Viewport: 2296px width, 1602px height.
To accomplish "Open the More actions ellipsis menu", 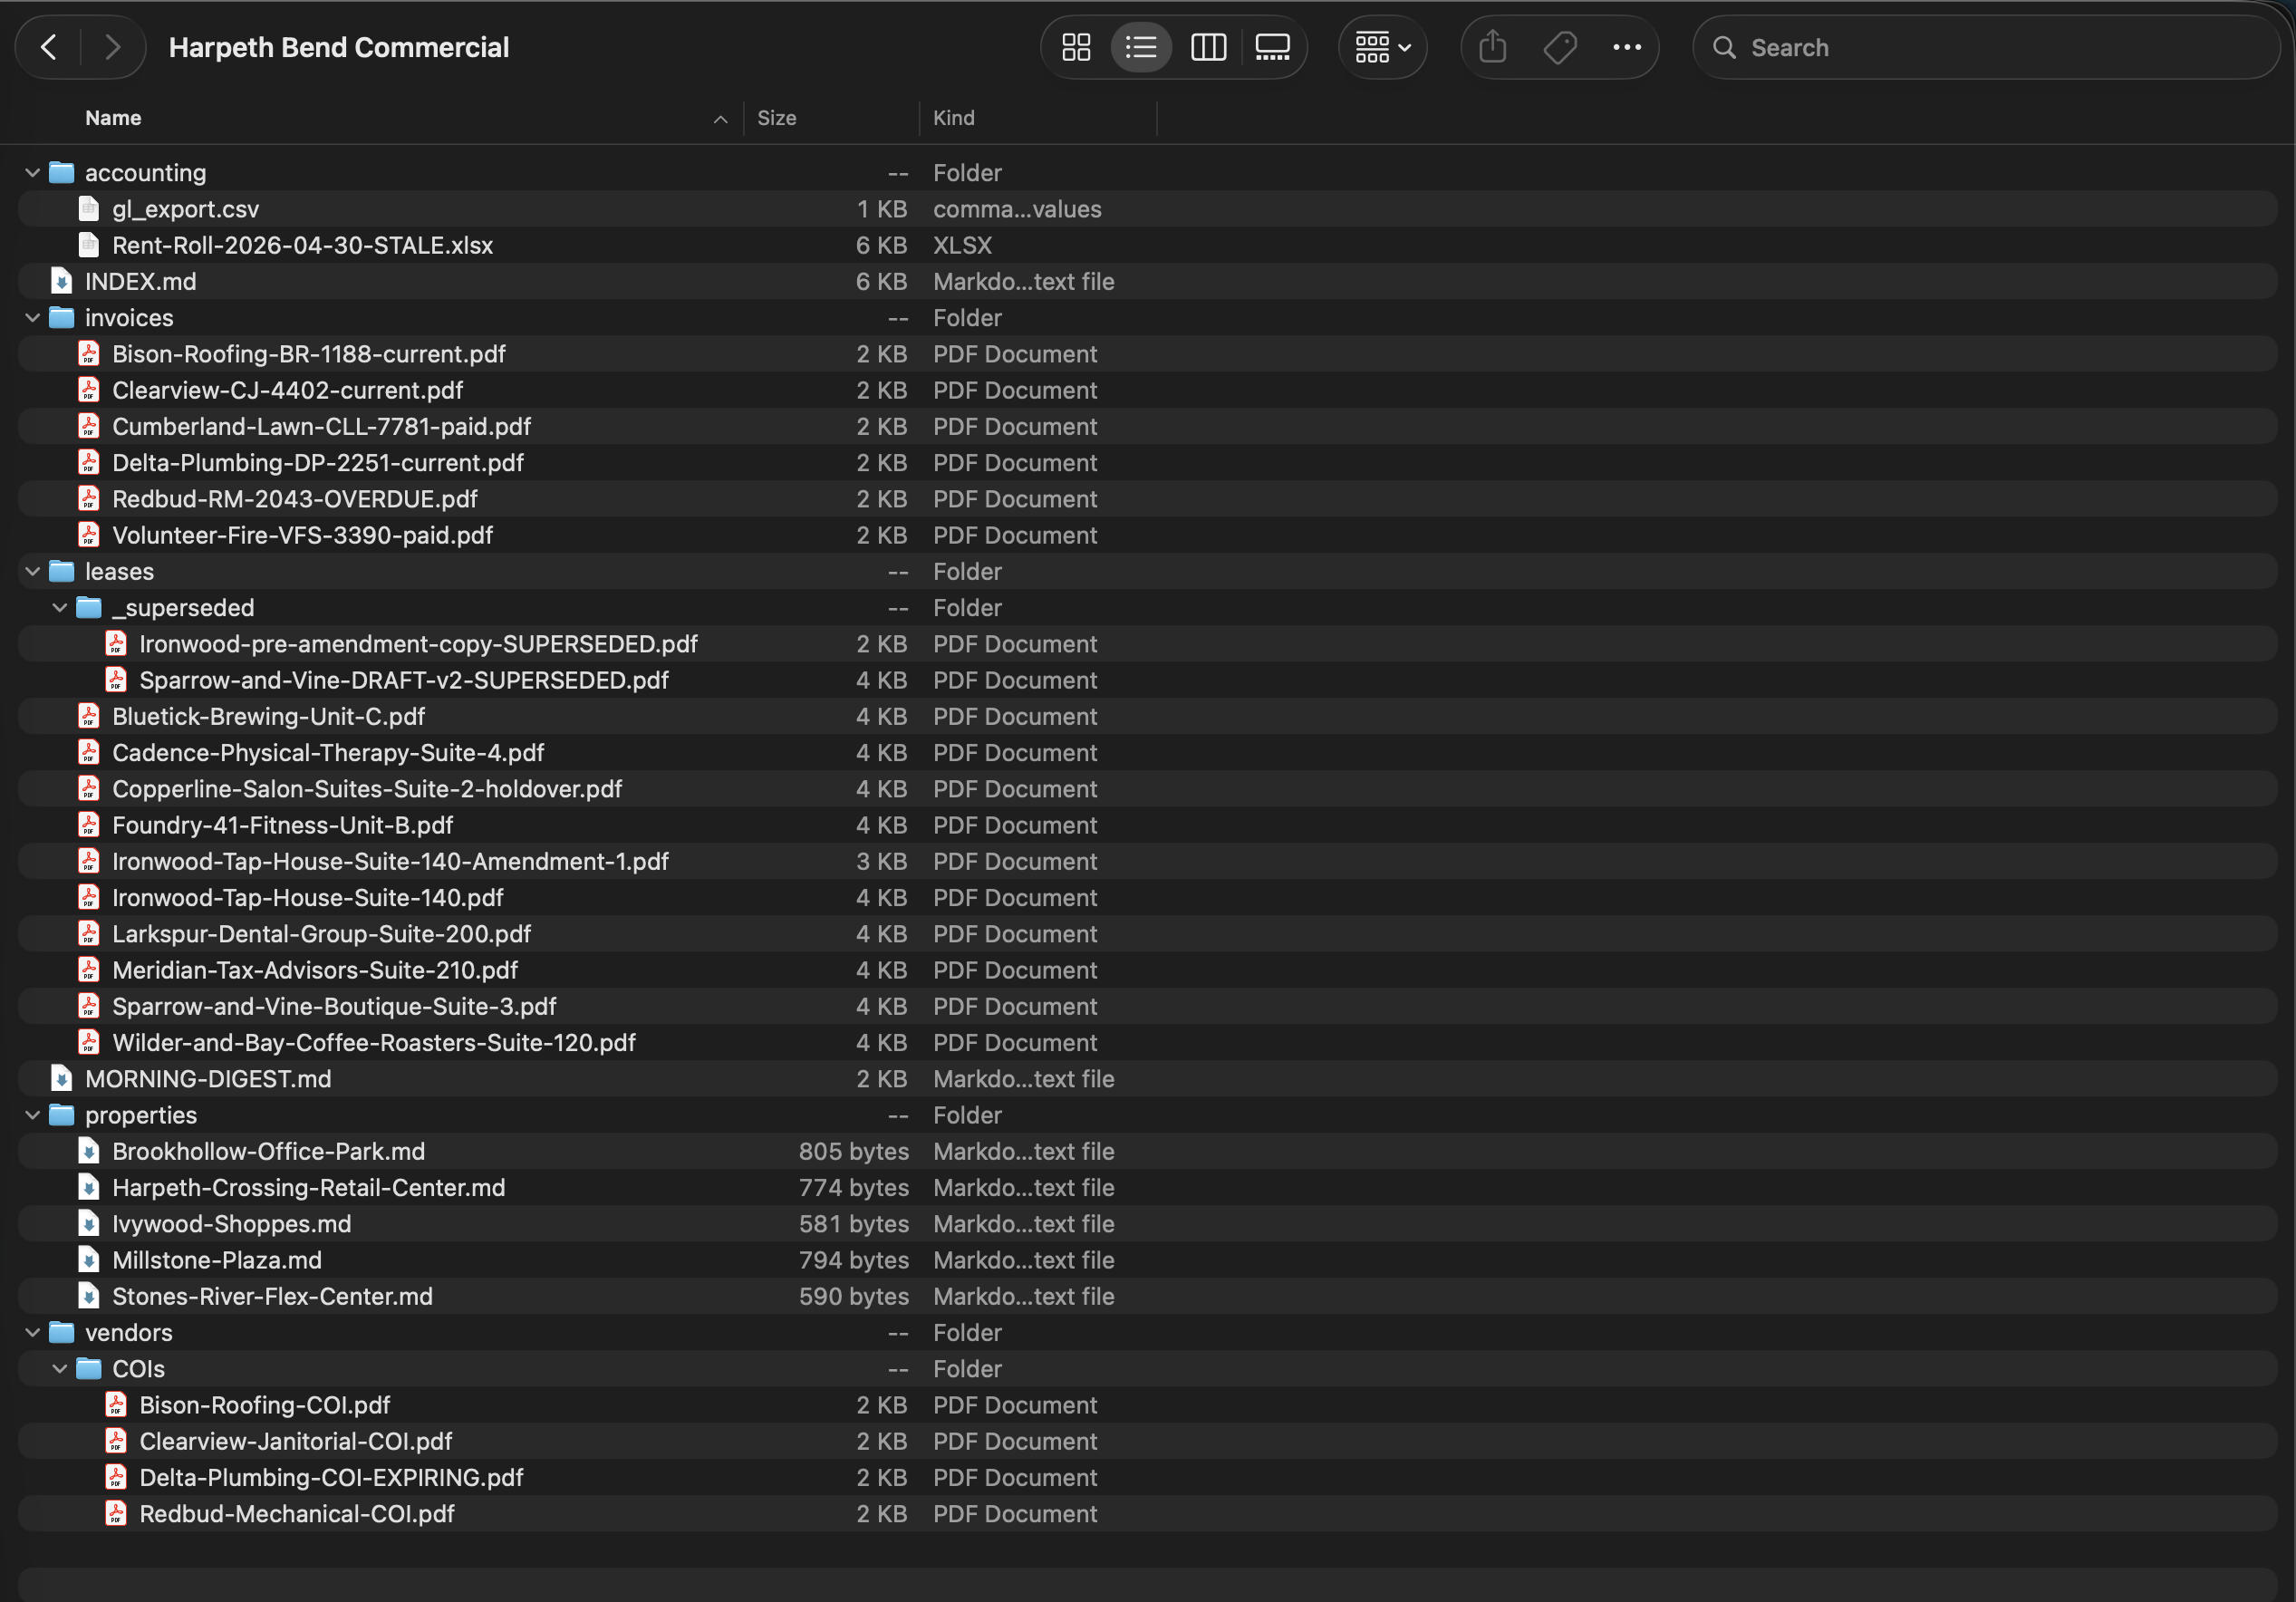I will point(1627,47).
